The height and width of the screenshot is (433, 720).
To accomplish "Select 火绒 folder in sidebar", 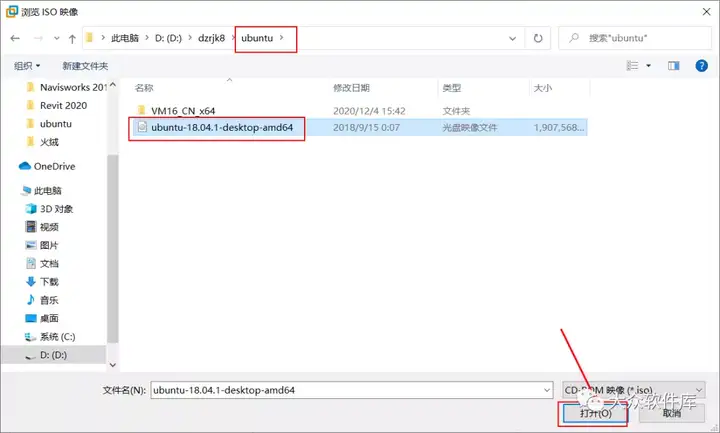I will (43, 142).
